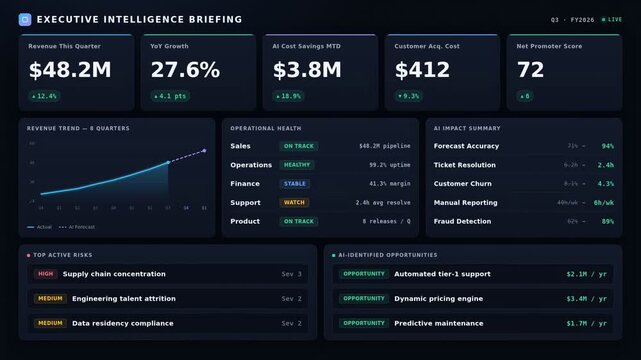
Task: Select the Net Promoter Score value 72
Action: pos(530,69)
